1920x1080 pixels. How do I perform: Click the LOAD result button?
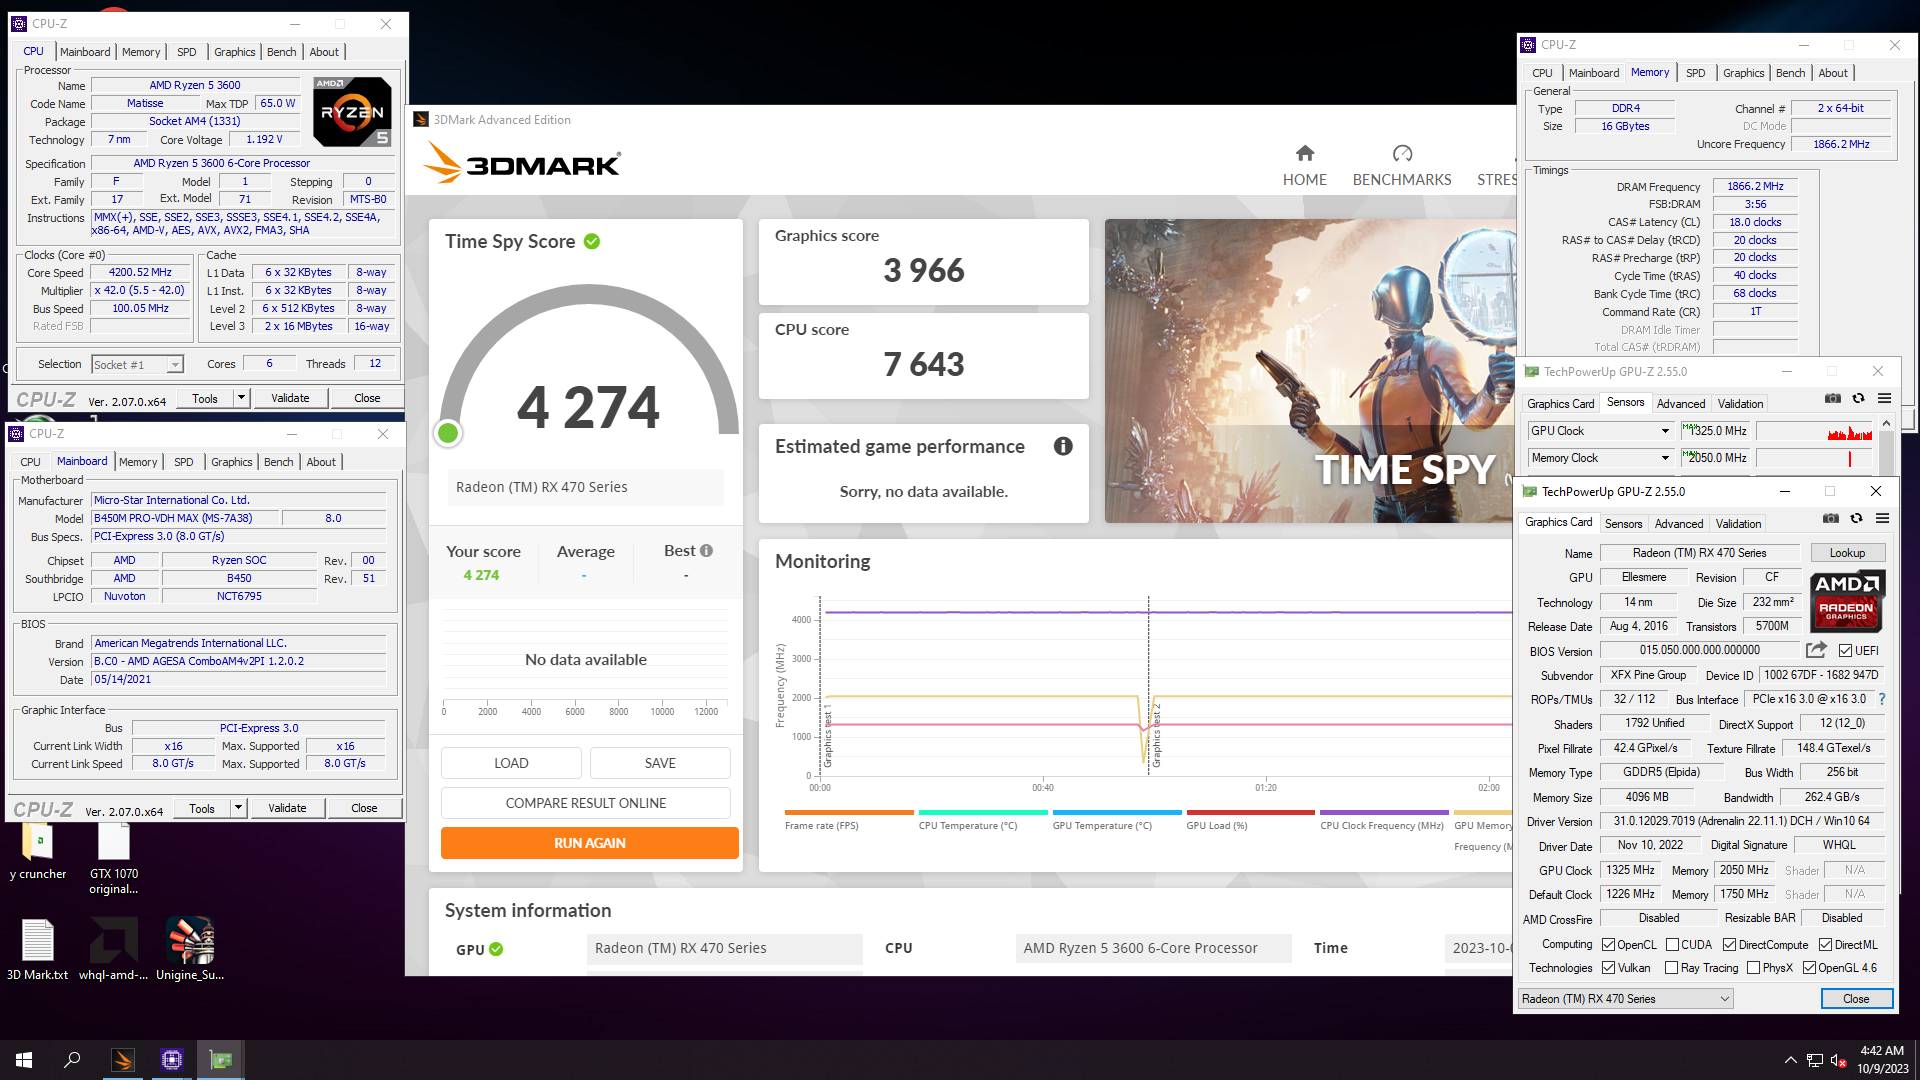(x=511, y=763)
